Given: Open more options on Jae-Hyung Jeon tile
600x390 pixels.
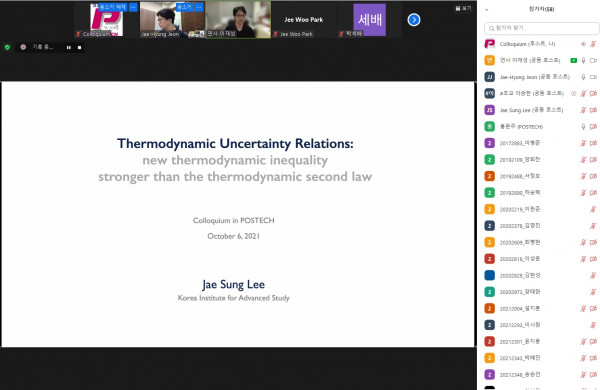Looking at the screenshot, I should [199, 7].
